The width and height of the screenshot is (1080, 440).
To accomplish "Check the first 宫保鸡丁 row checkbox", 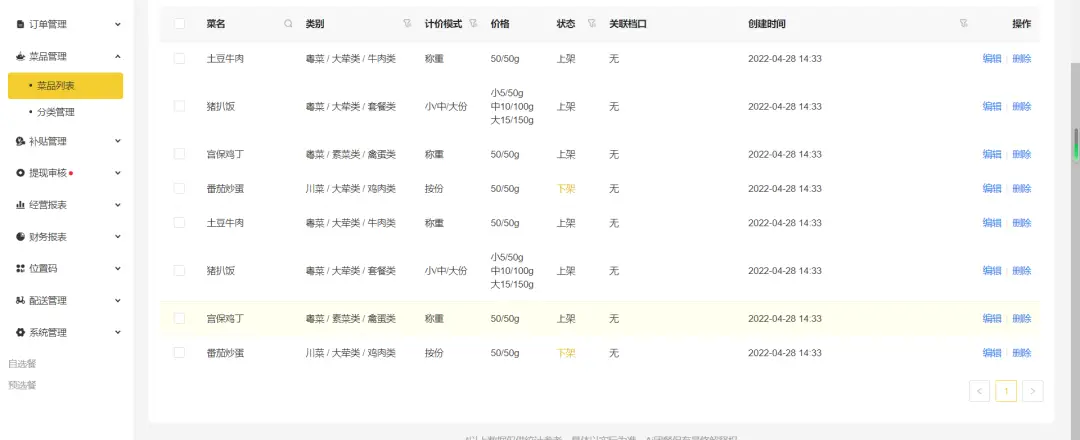I will click(x=179, y=154).
